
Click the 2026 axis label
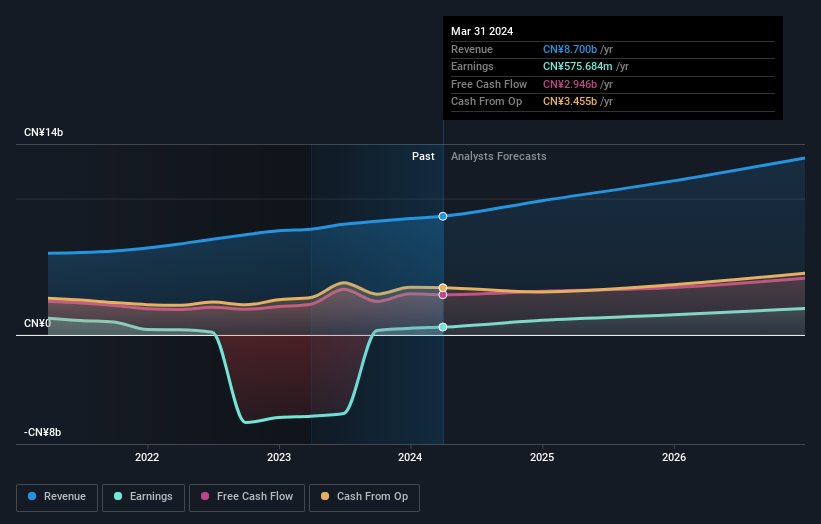(674, 458)
